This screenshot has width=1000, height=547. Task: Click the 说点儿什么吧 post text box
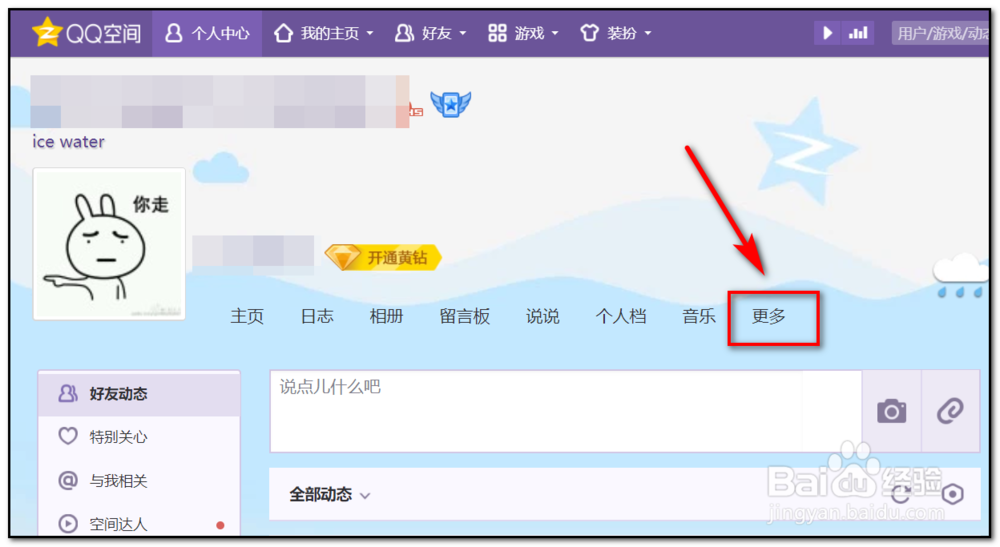(566, 411)
